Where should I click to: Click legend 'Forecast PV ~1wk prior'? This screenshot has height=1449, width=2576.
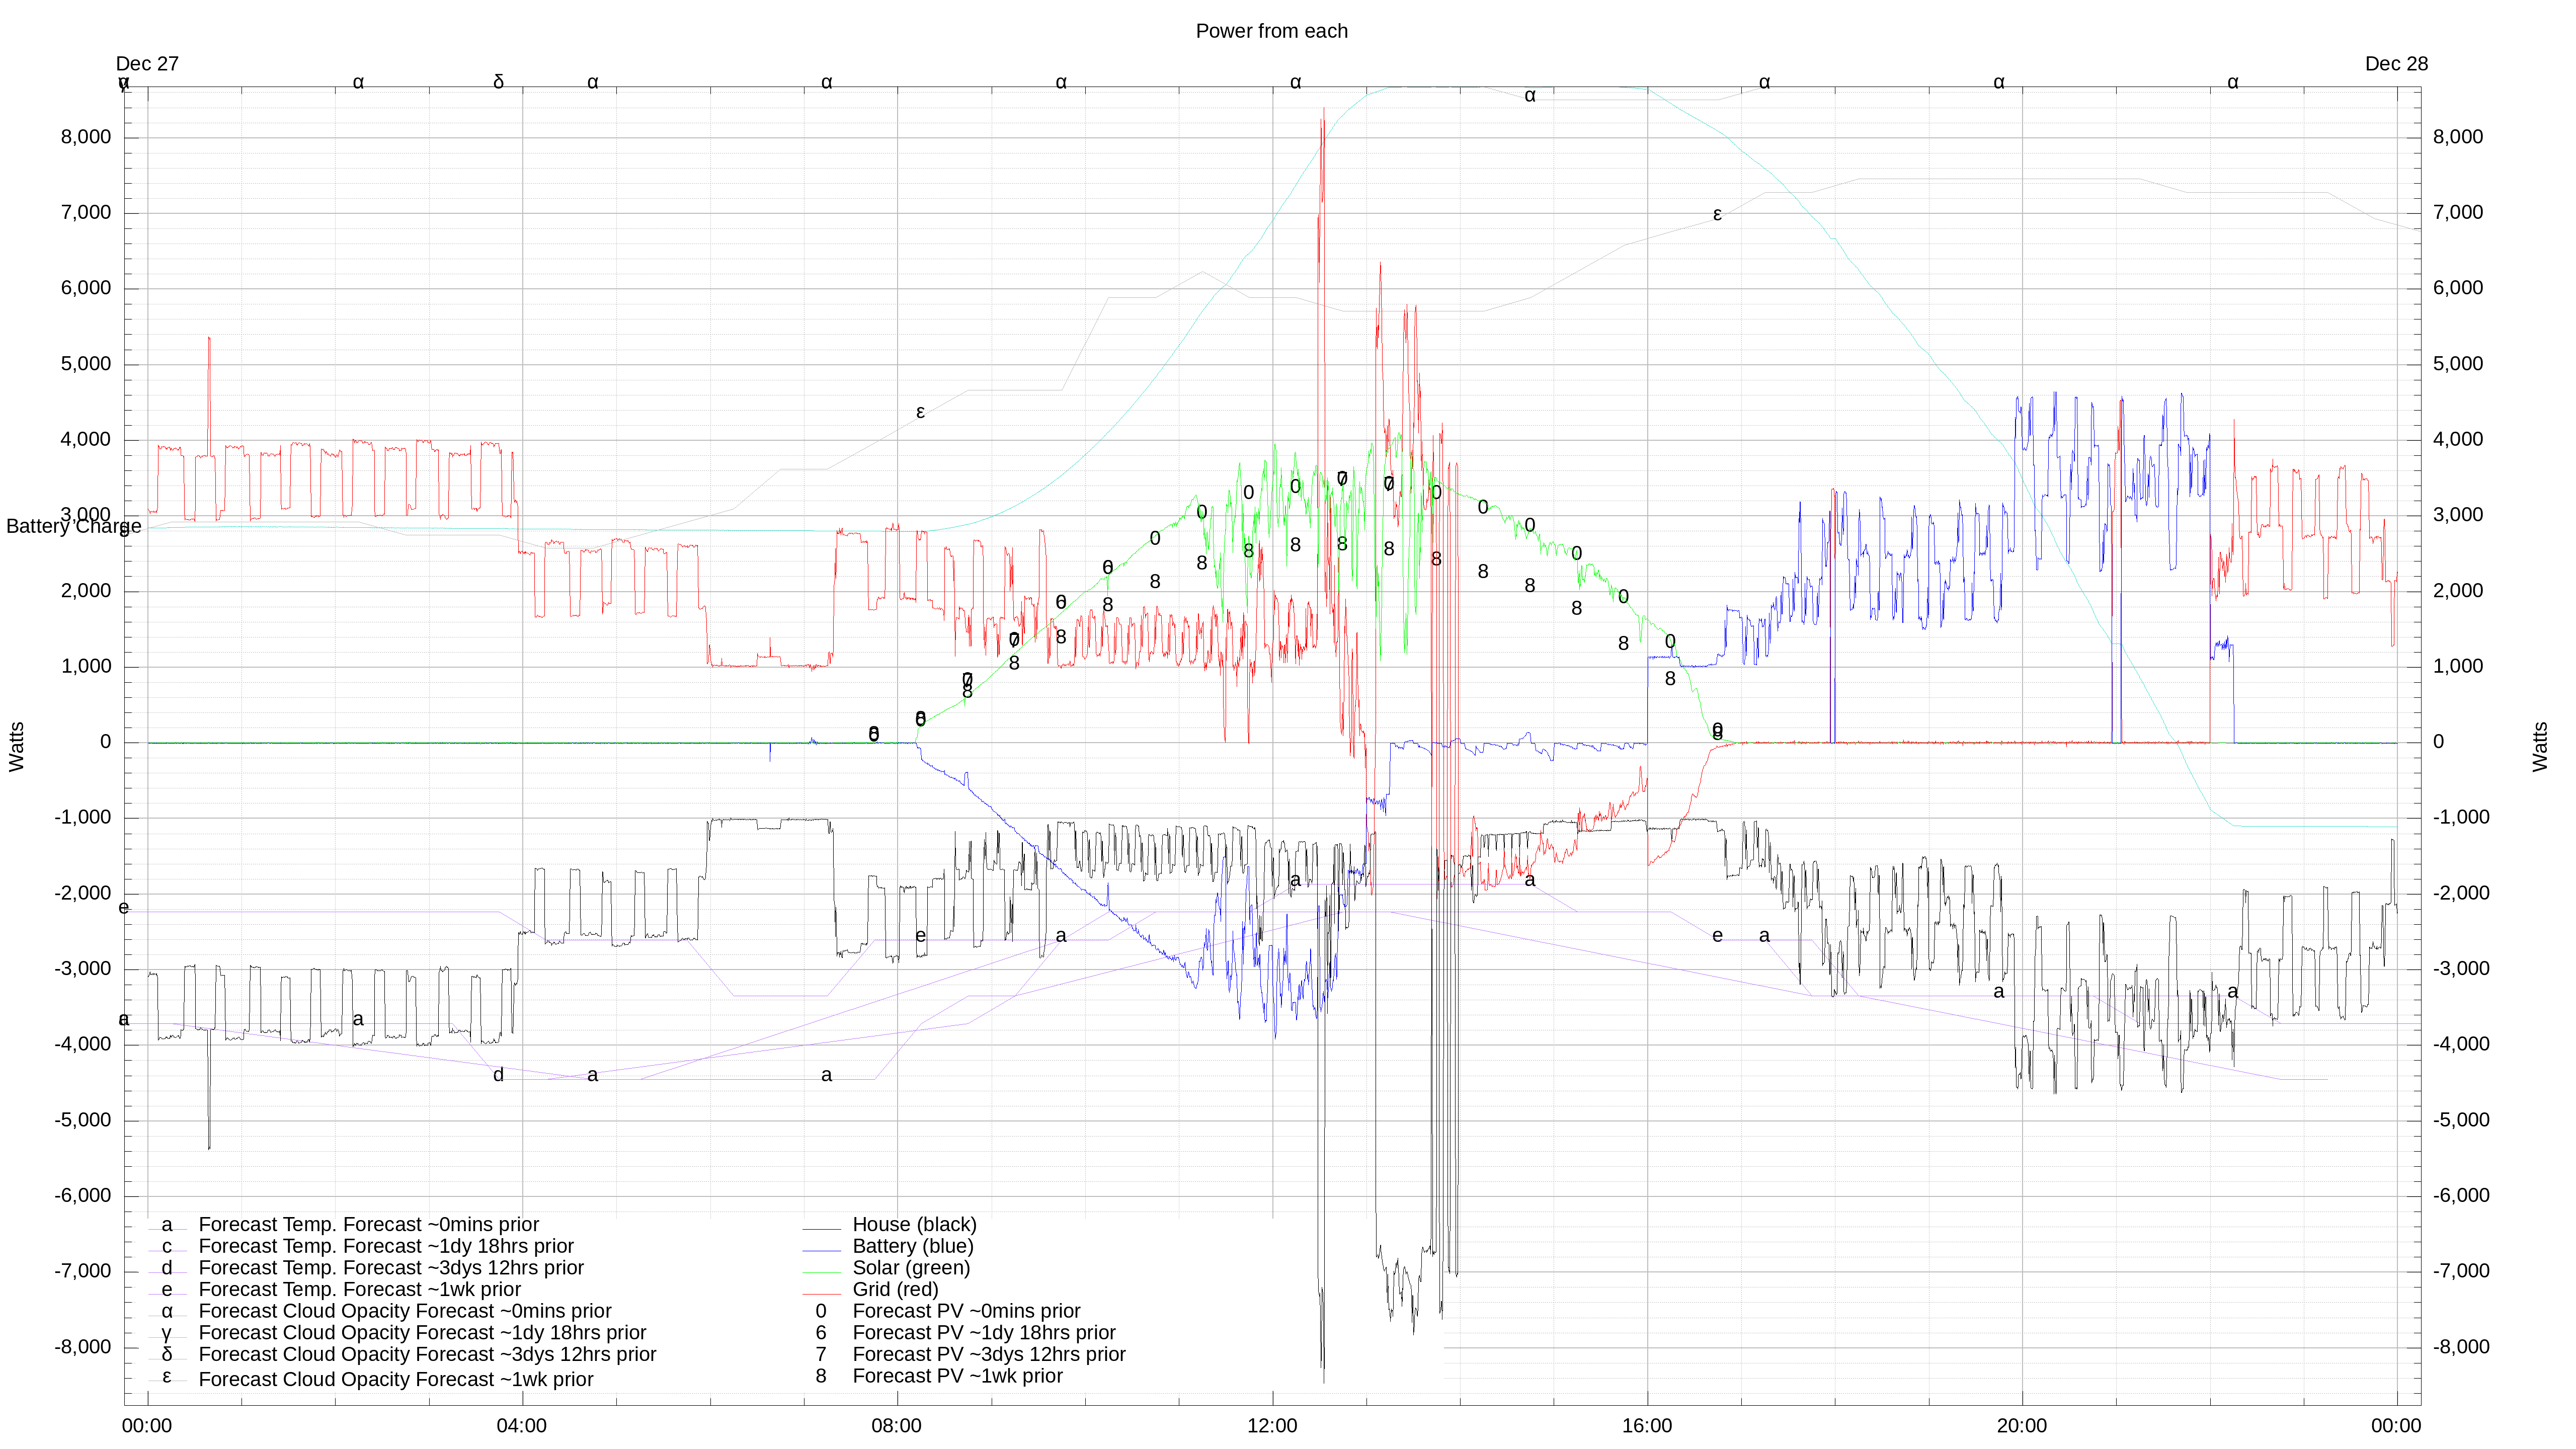(x=957, y=1377)
